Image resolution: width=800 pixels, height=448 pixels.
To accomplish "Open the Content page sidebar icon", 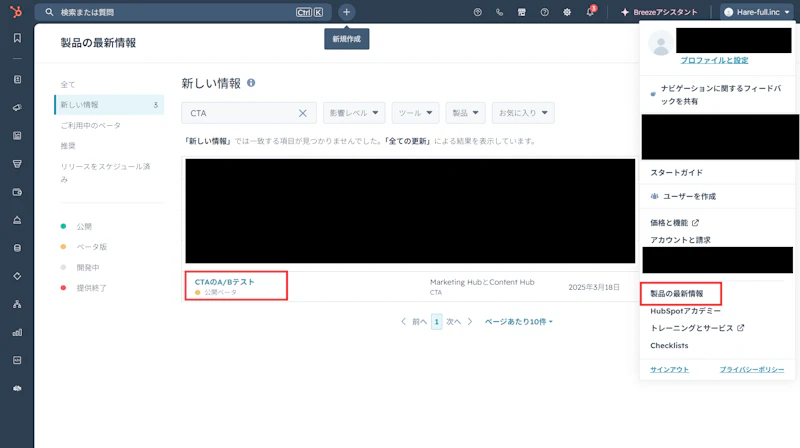I will (17, 136).
